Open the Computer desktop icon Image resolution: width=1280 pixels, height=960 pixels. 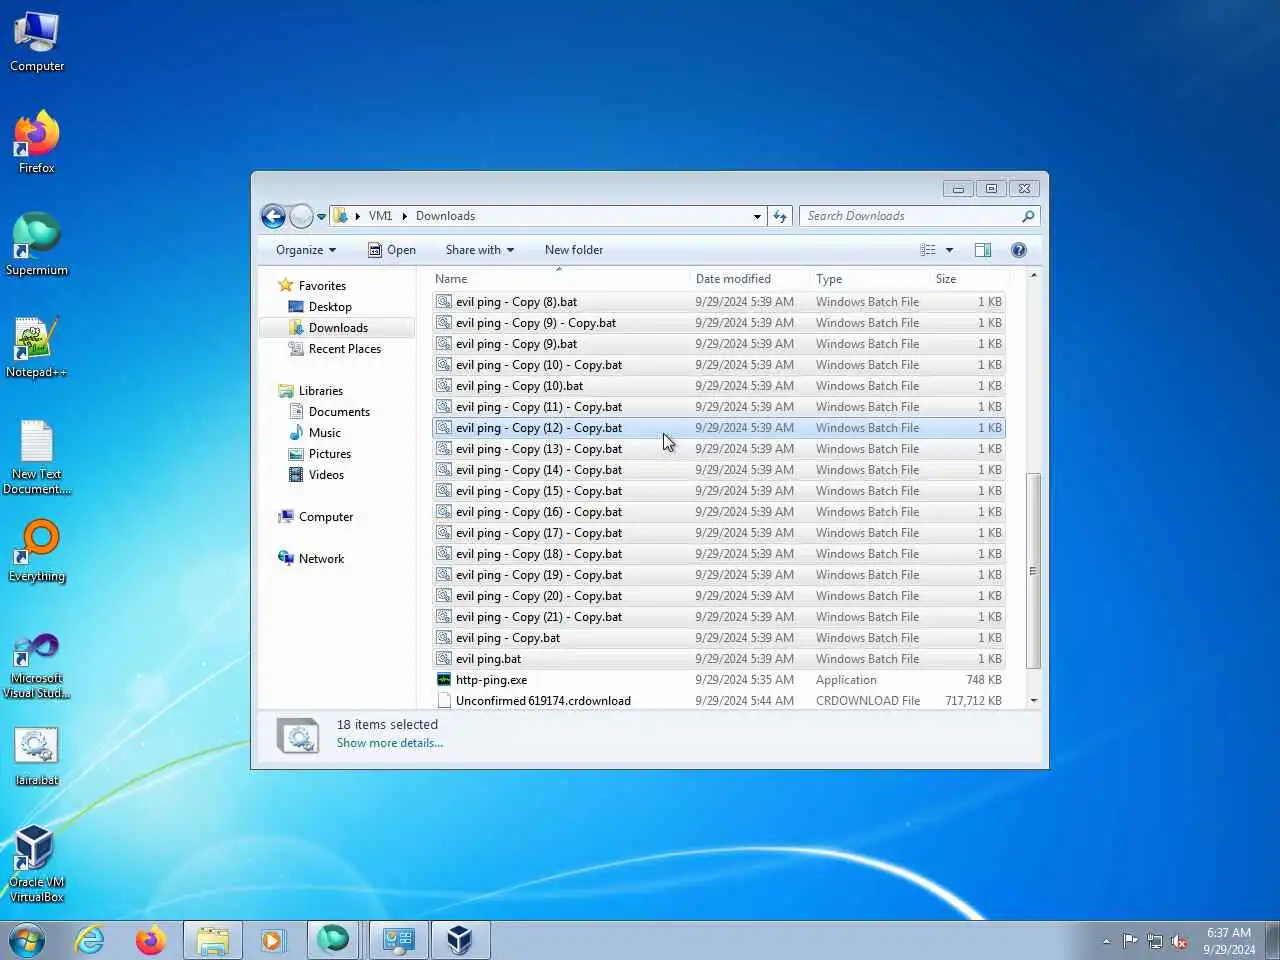tap(37, 42)
